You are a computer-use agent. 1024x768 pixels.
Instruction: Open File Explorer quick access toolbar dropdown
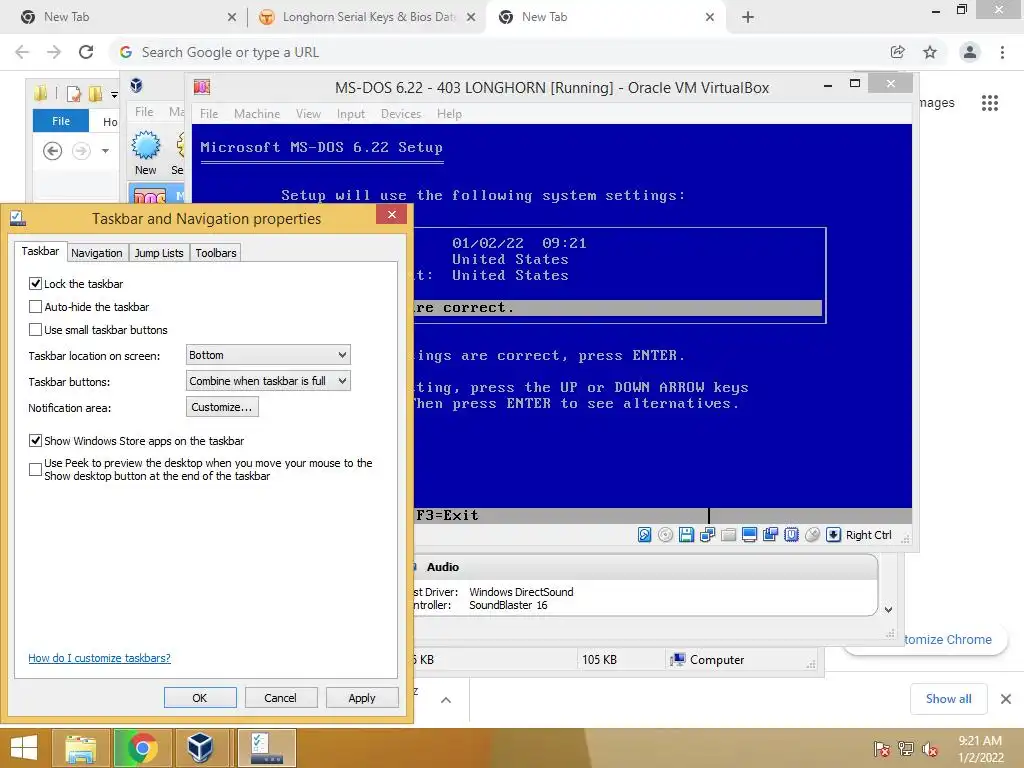[x=114, y=95]
